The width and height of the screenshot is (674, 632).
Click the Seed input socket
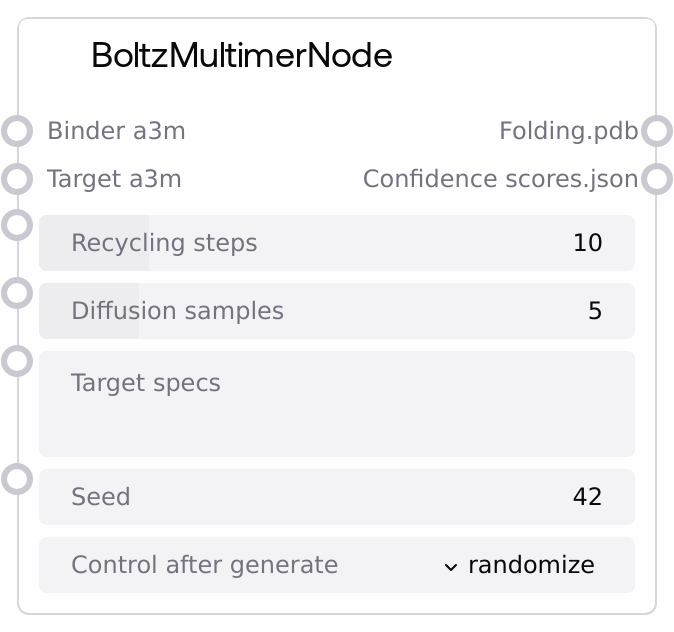(17, 478)
